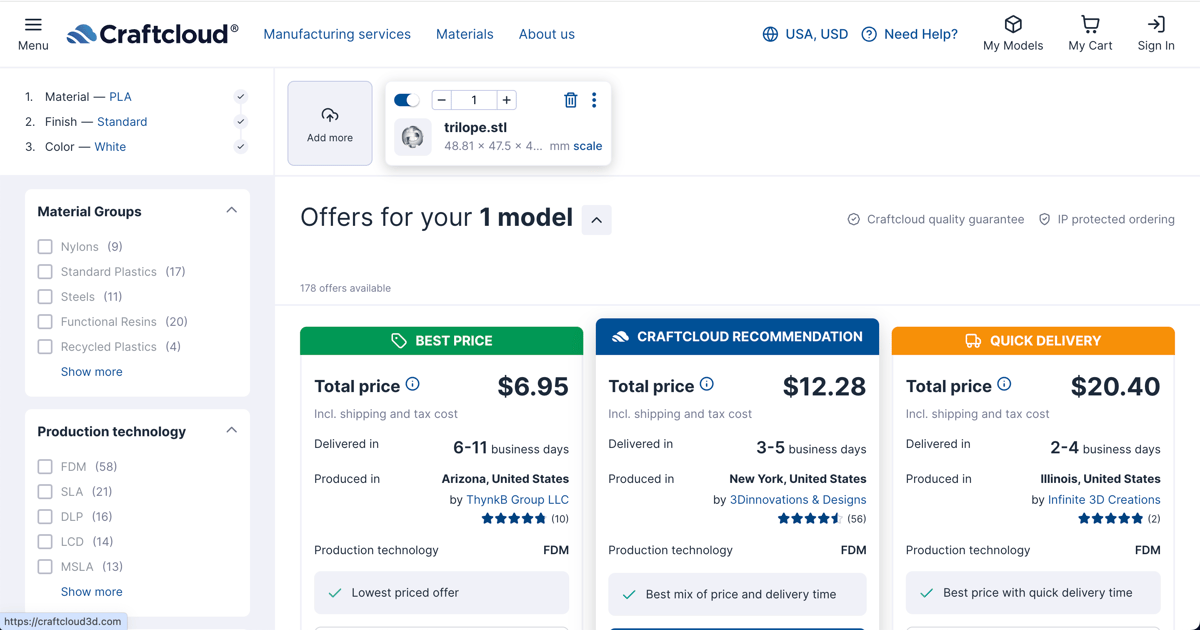The image size is (1200, 630).
Task: Change Color White selection
Action: click(110, 147)
